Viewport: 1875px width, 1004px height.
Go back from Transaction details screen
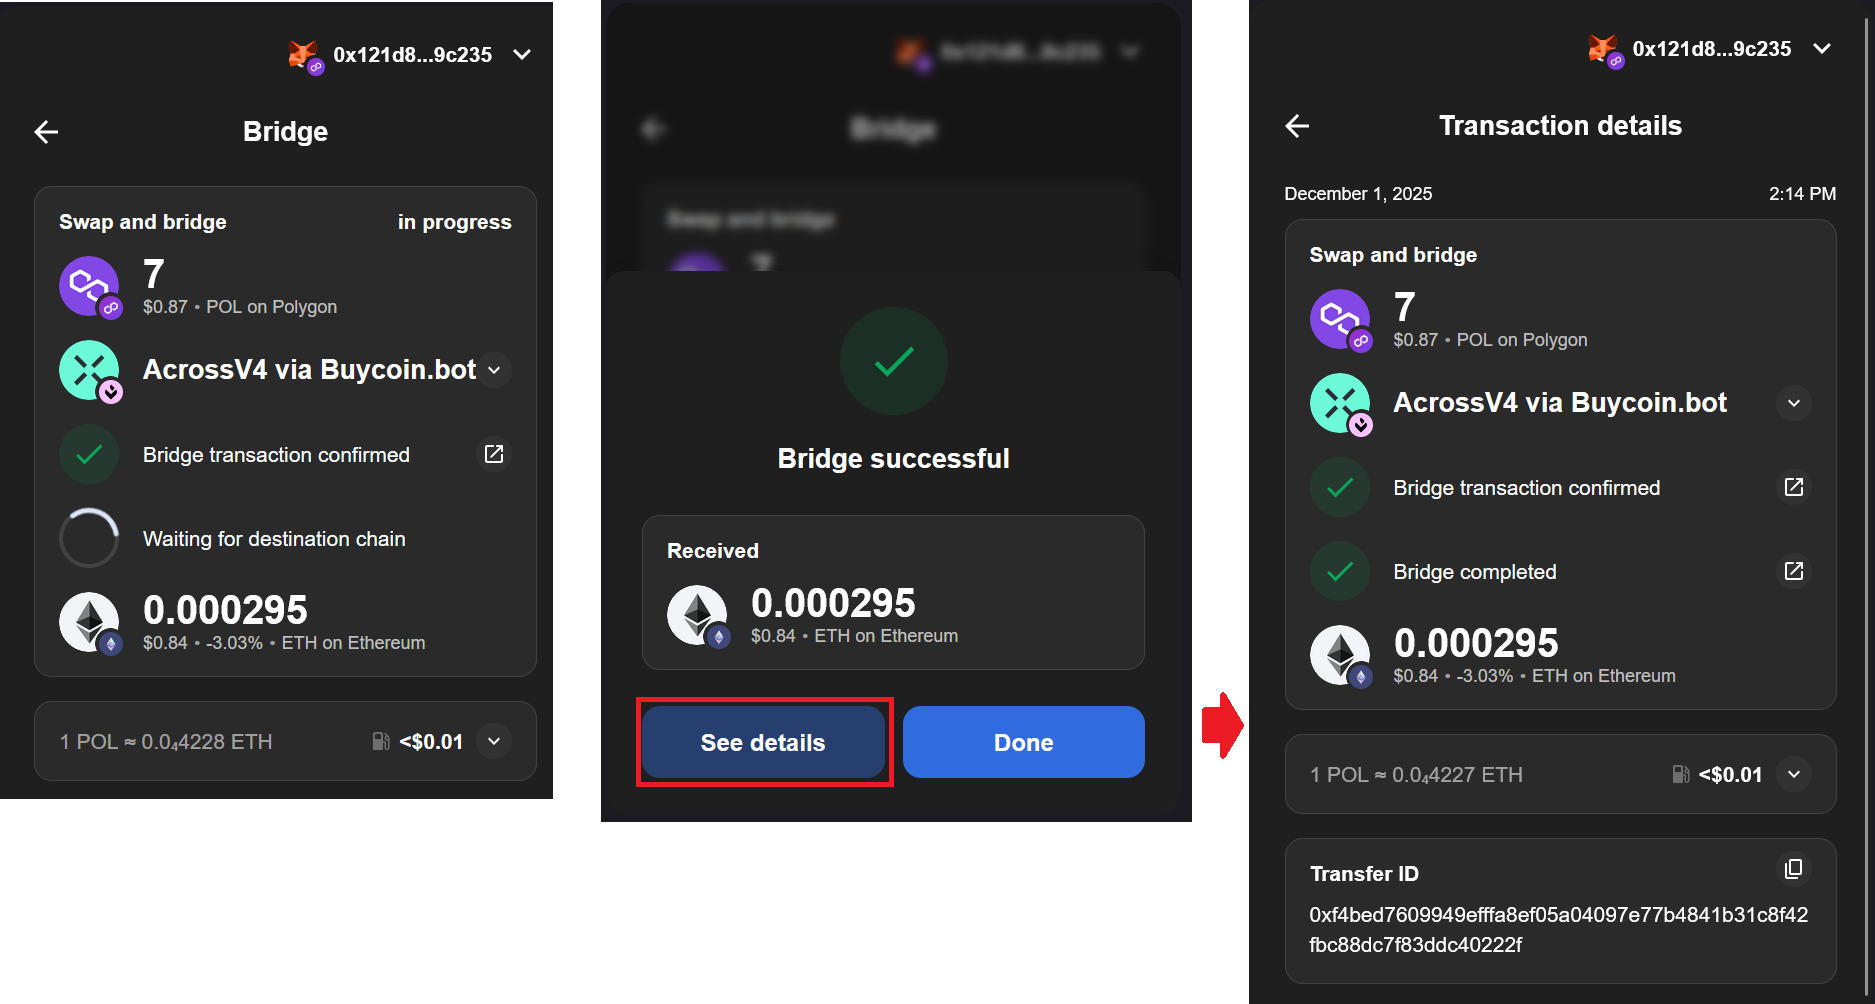tap(1297, 126)
